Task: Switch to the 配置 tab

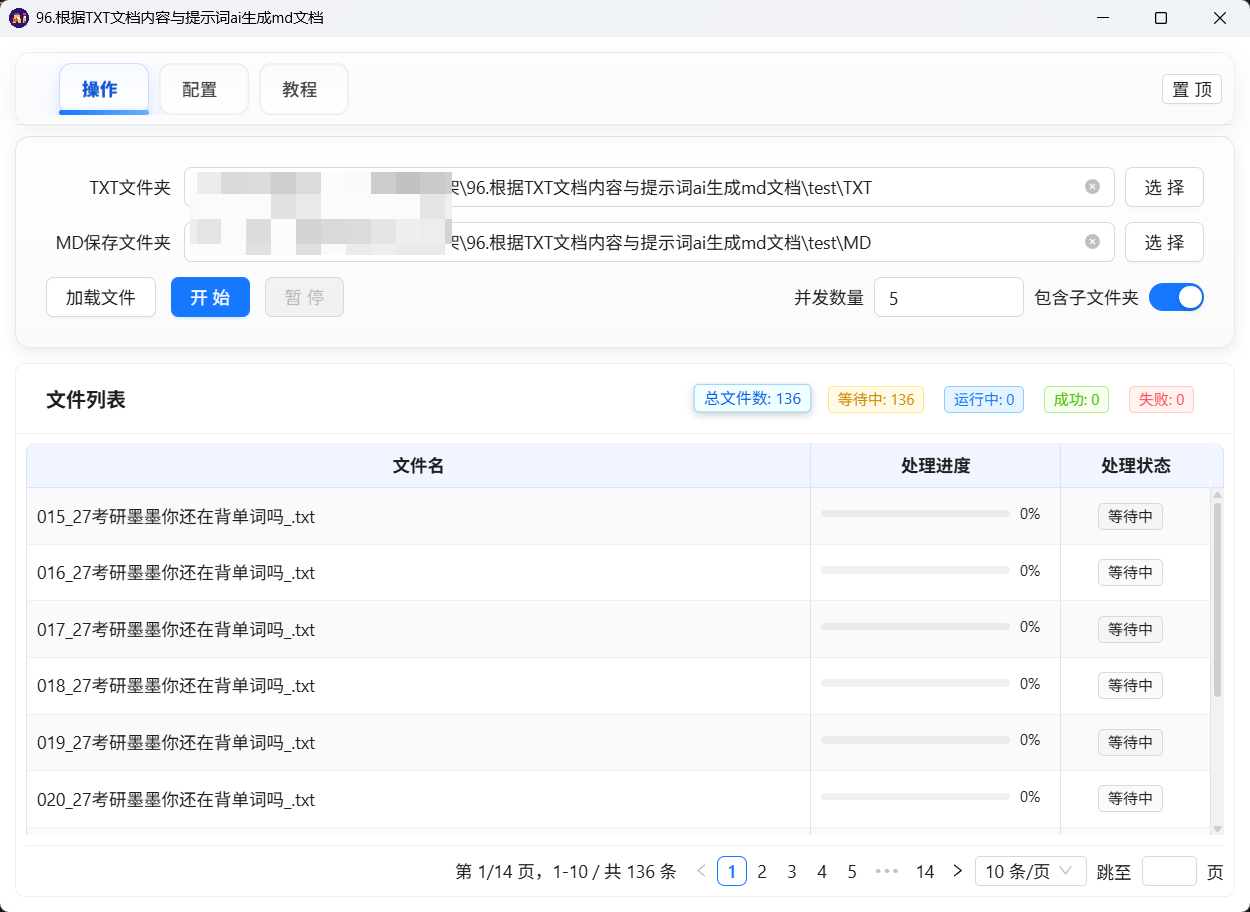Action: coord(203,89)
